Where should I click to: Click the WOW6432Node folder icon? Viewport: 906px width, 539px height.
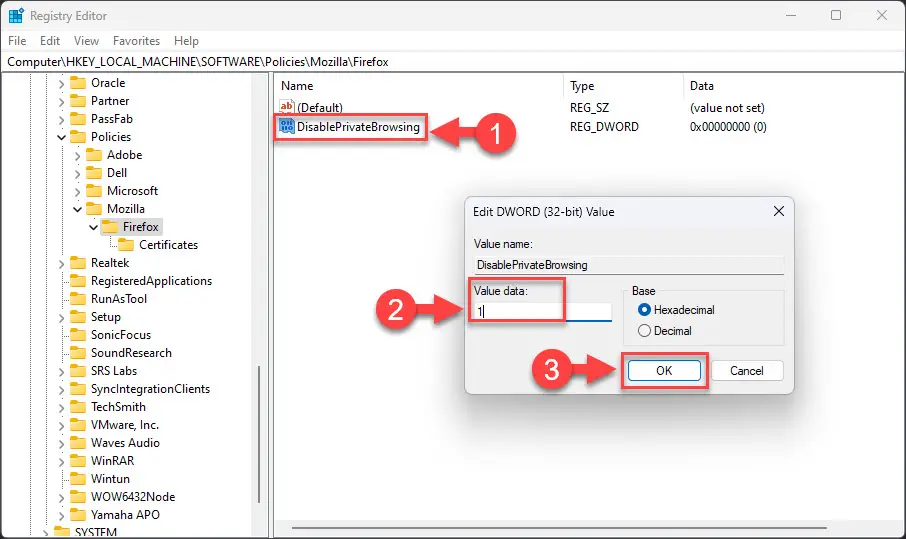point(78,496)
